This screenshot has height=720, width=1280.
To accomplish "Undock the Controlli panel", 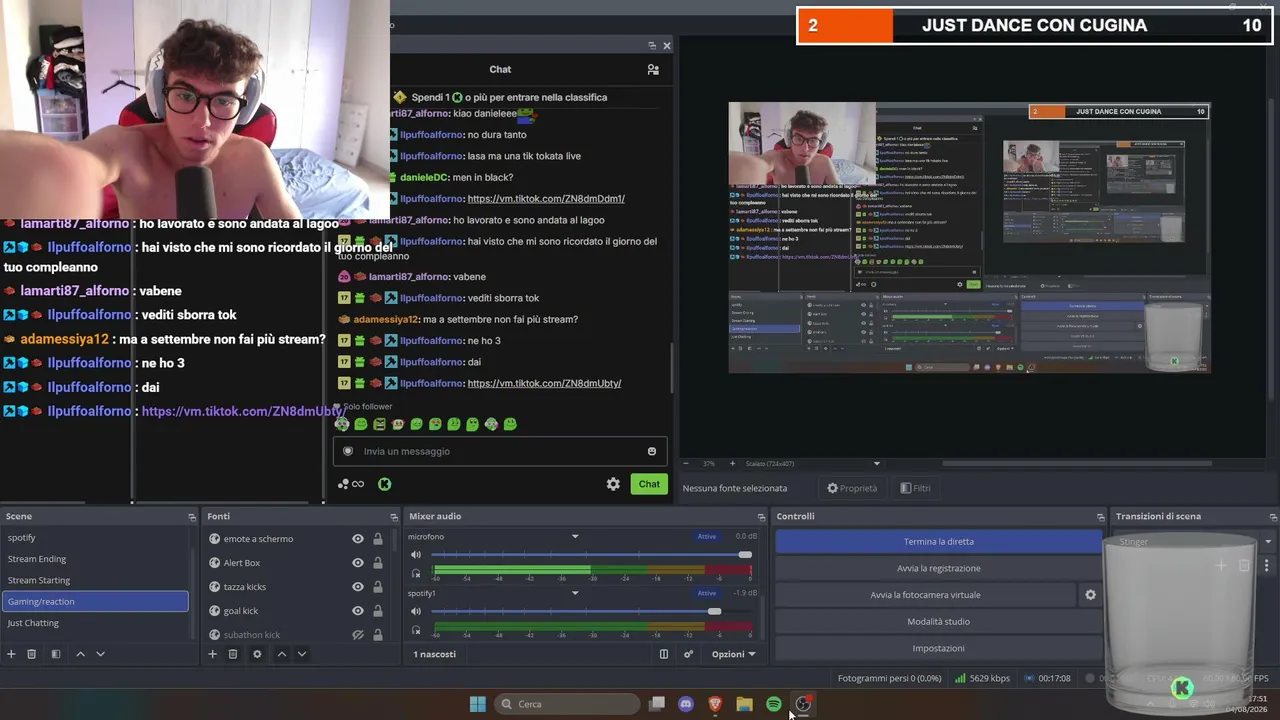I will 1101,517.
